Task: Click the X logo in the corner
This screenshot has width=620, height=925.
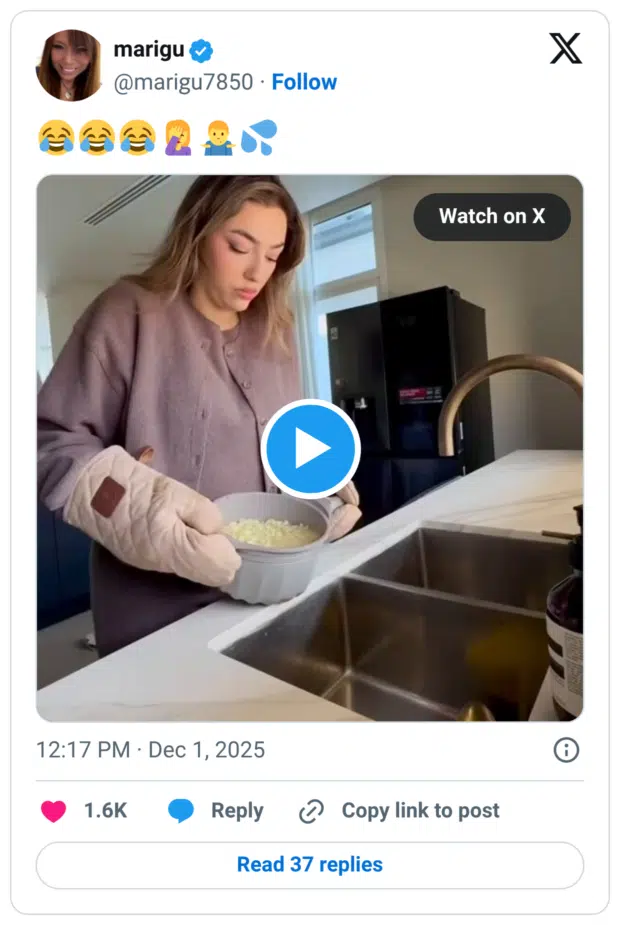Action: pyautogui.click(x=565, y=48)
